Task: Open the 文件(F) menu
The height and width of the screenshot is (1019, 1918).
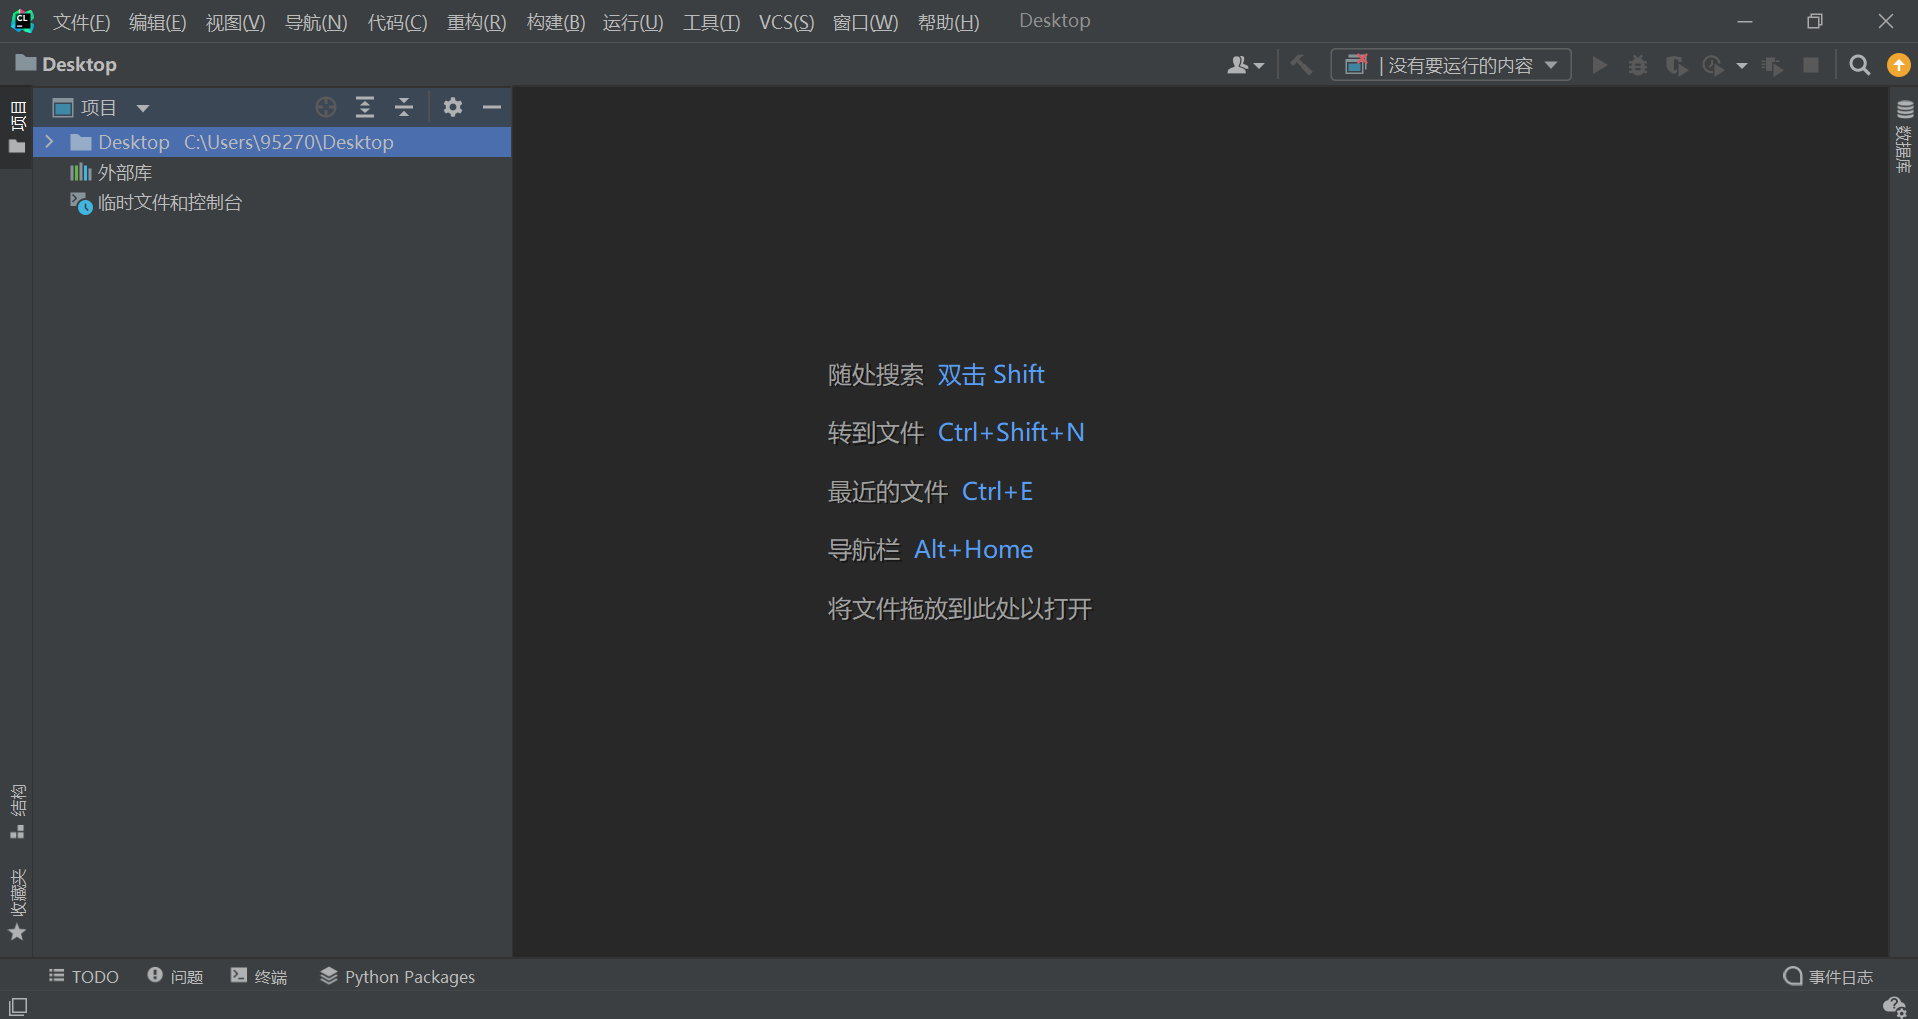Action: (79, 22)
